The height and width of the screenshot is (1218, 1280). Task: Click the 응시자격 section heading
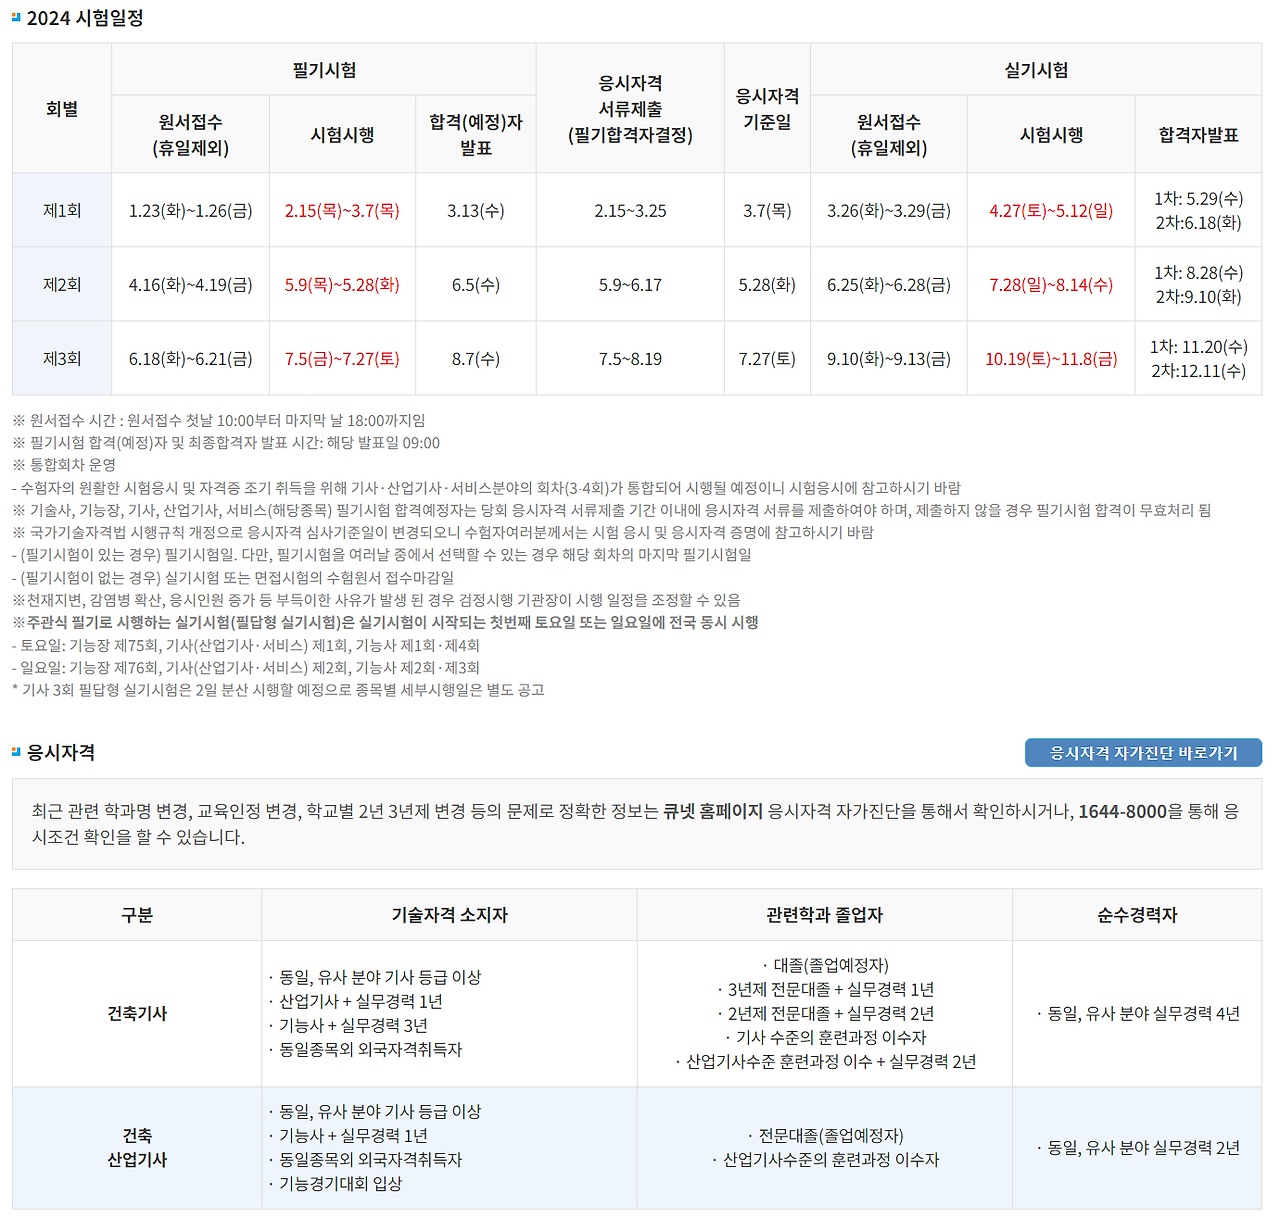pyautogui.click(x=61, y=752)
